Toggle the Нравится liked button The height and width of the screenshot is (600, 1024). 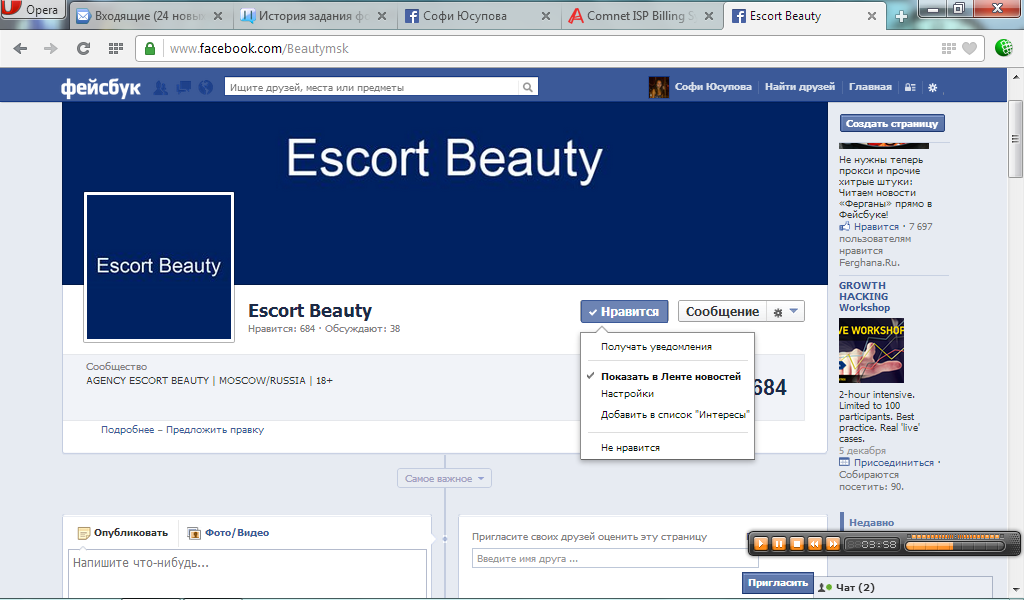tap(624, 311)
